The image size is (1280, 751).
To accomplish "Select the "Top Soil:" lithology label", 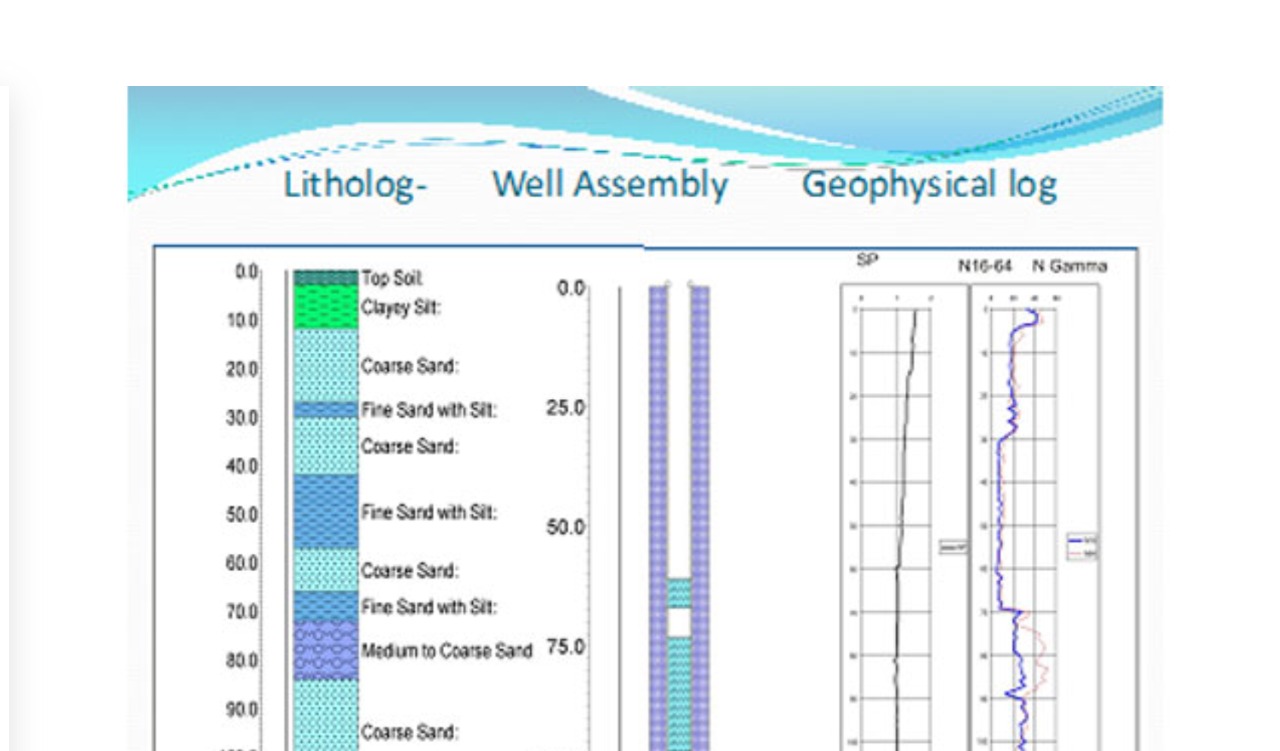I will pyautogui.click(x=393, y=279).
